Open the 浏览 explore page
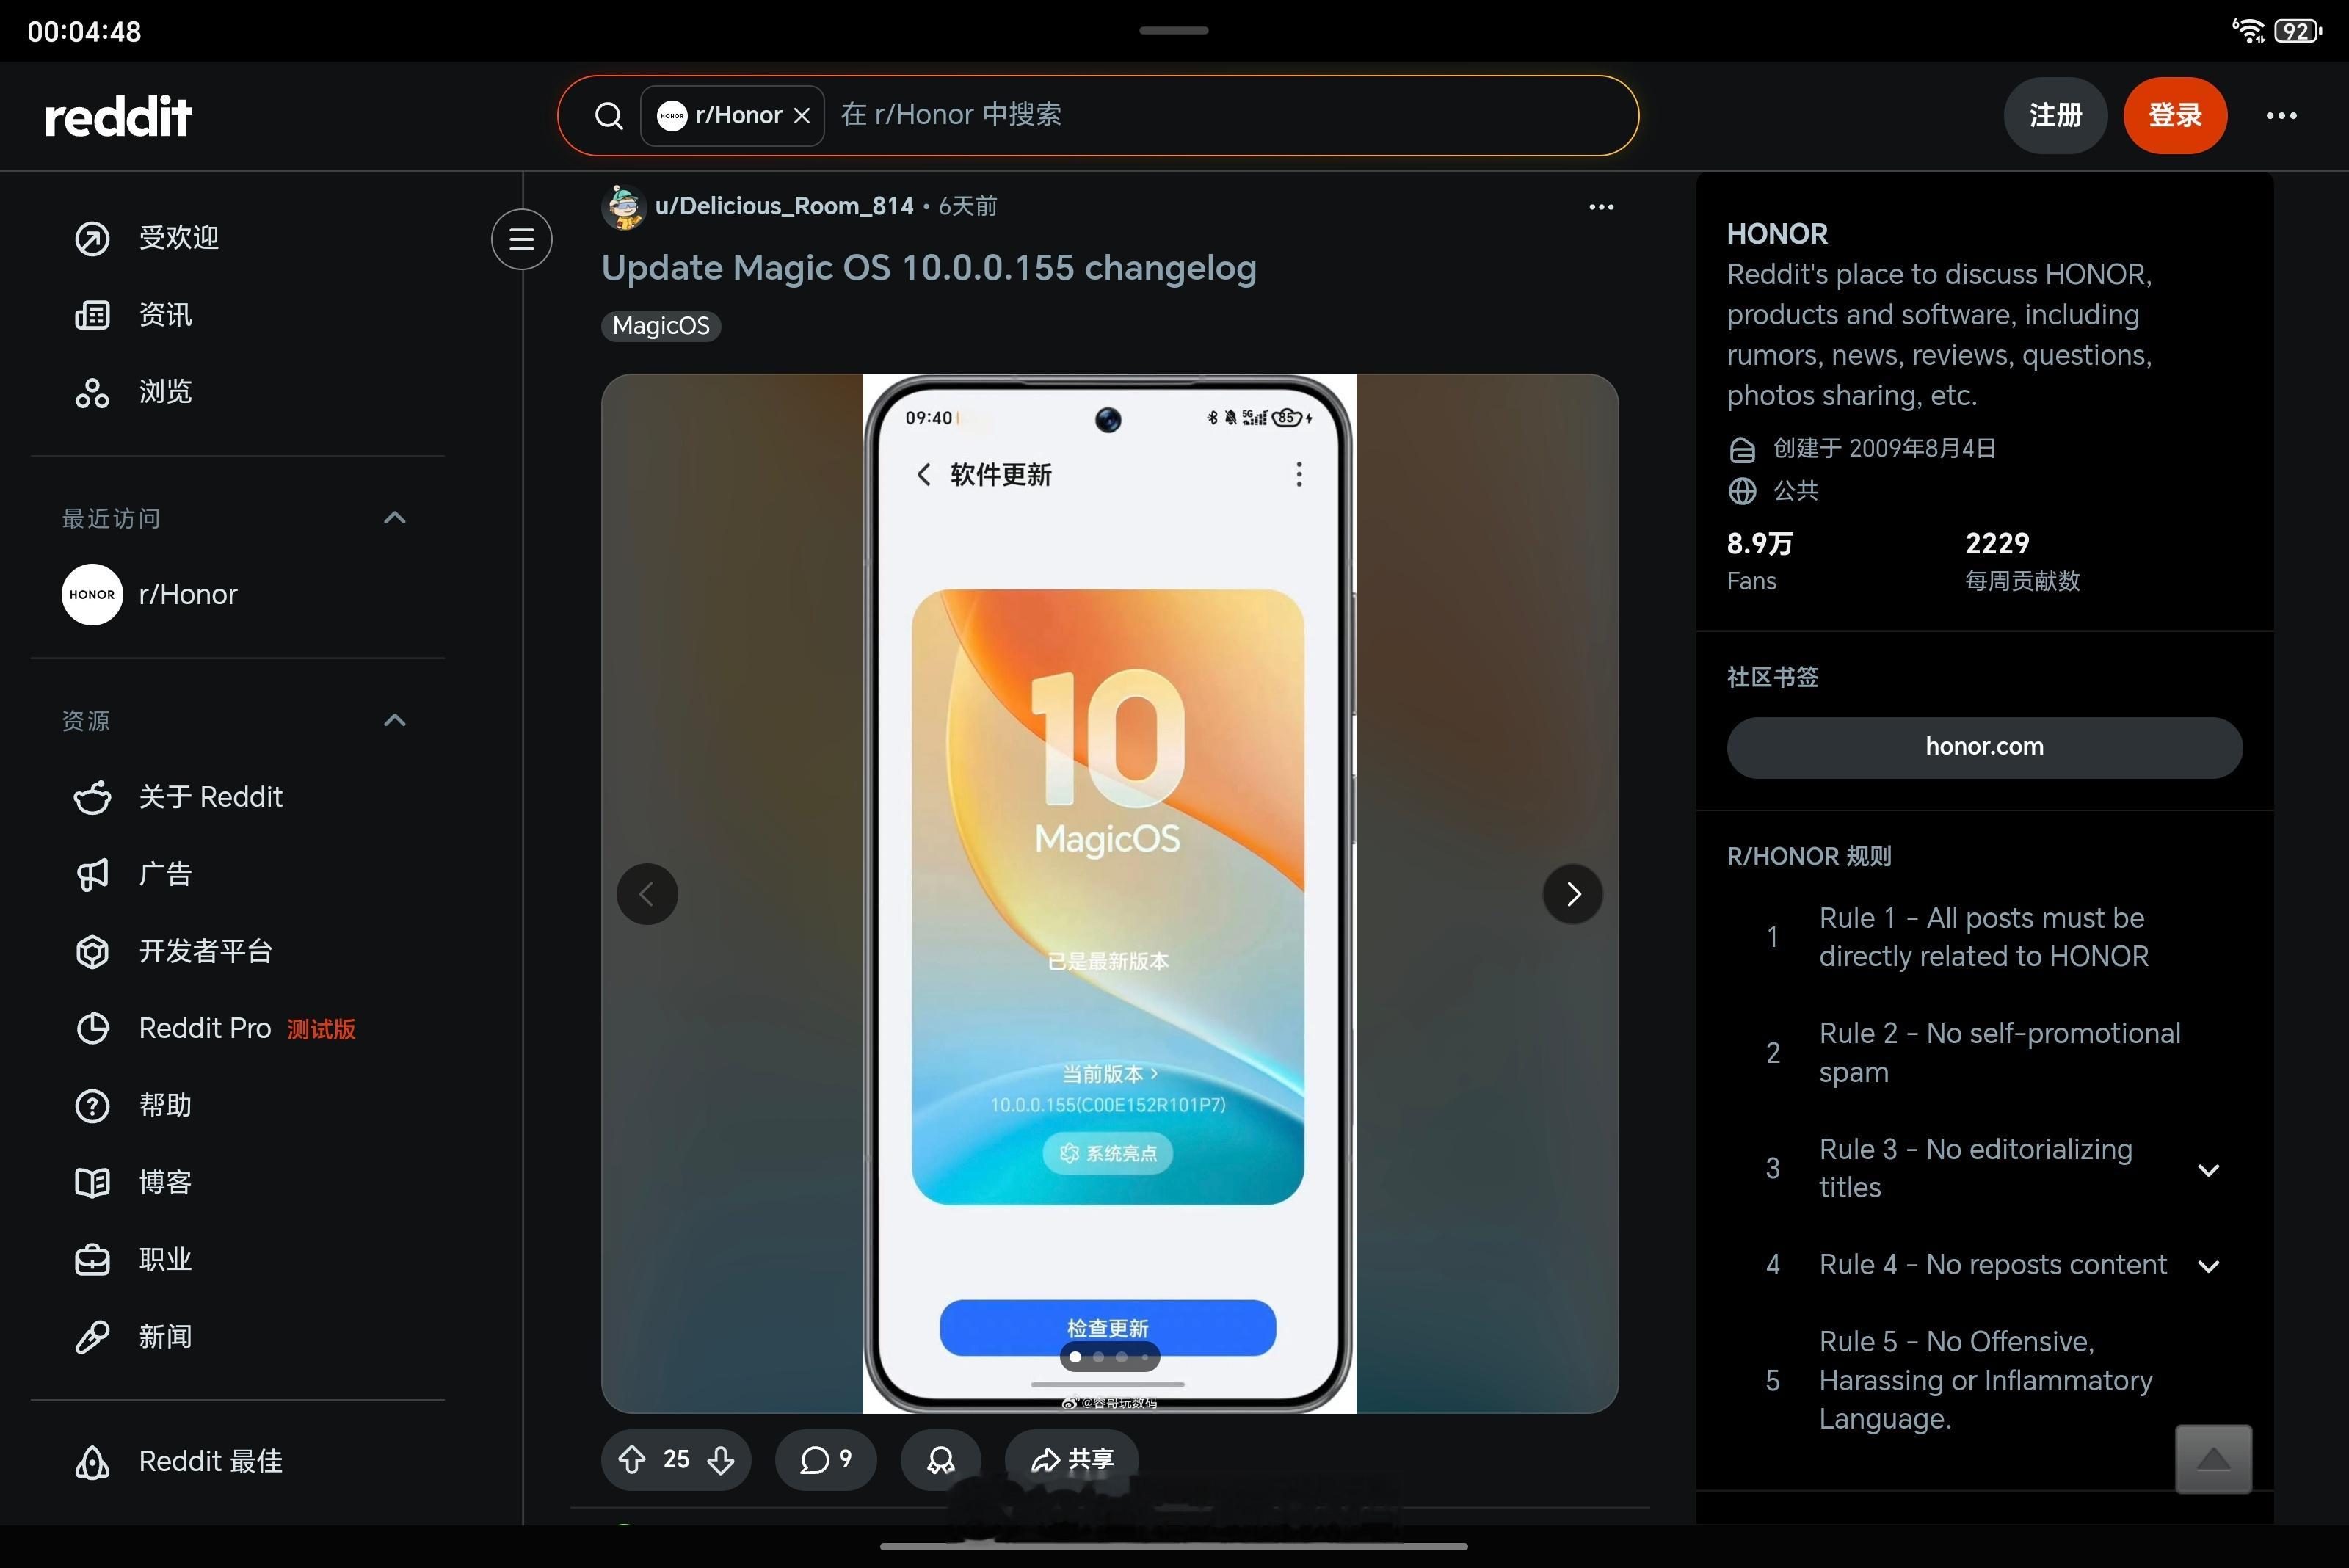Viewport: 2349px width, 1568px height. tap(238, 392)
